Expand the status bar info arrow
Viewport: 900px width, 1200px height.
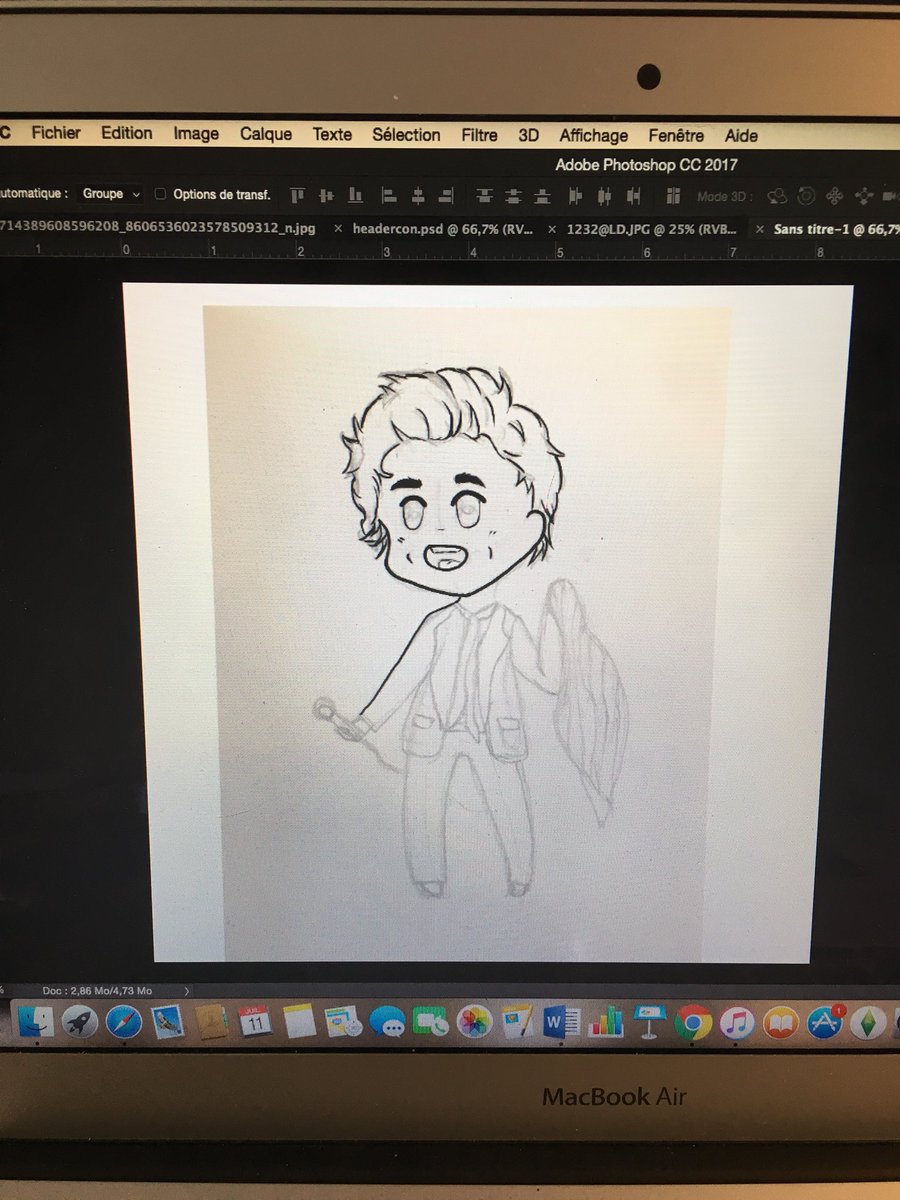[x=187, y=991]
